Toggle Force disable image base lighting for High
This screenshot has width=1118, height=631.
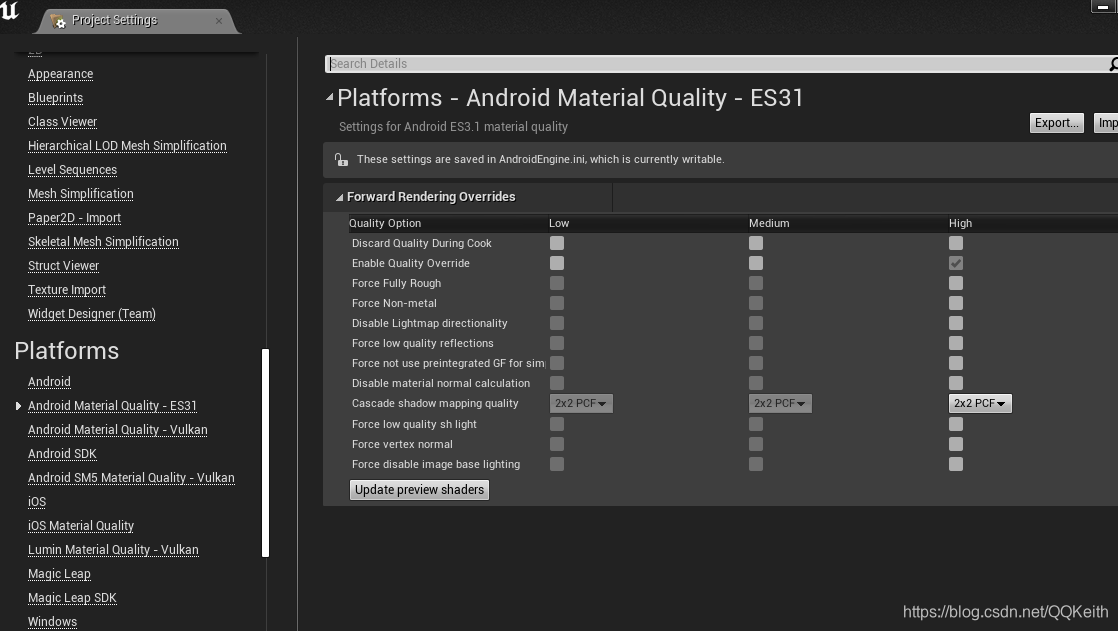pyautogui.click(x=955, y=464)
